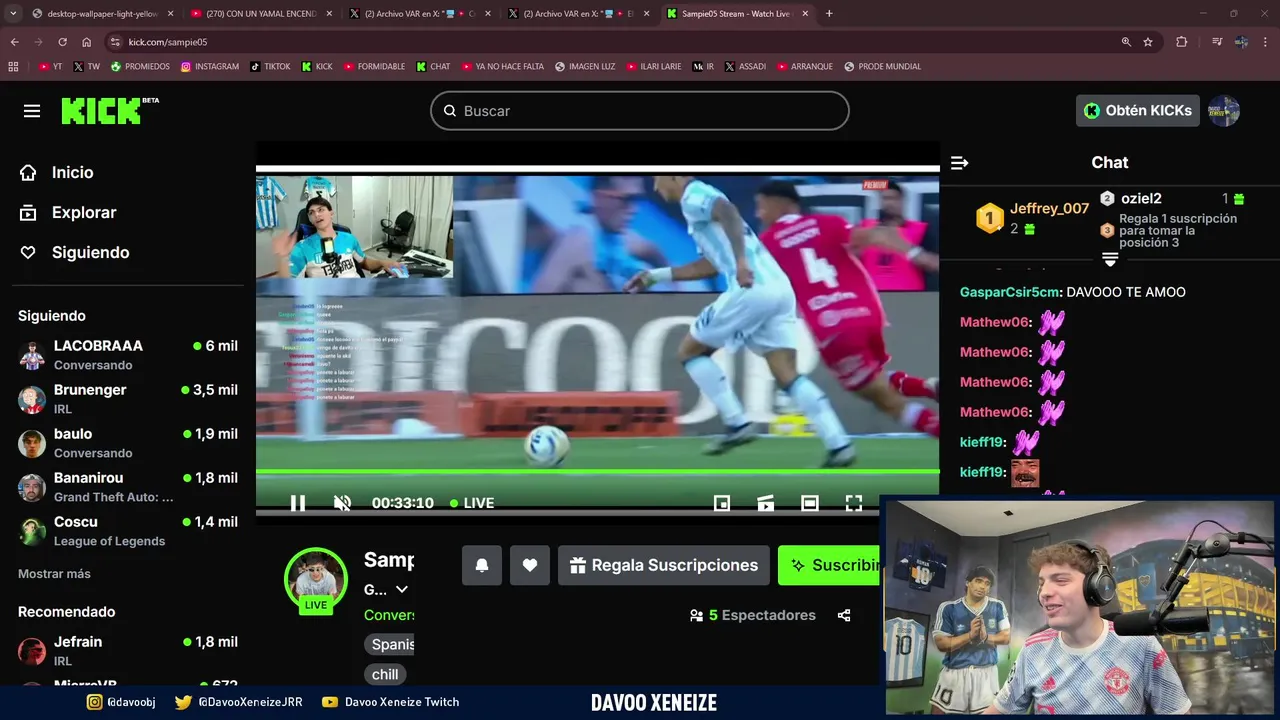Bookmark this page with the star

pos(1148,42)
